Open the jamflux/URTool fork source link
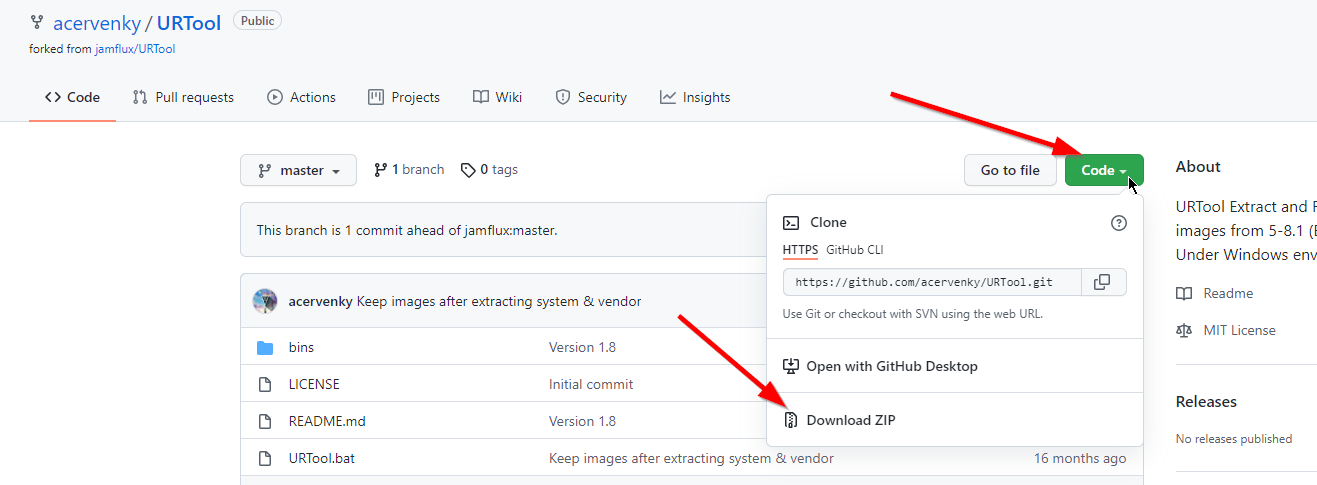 pos(135,49)
